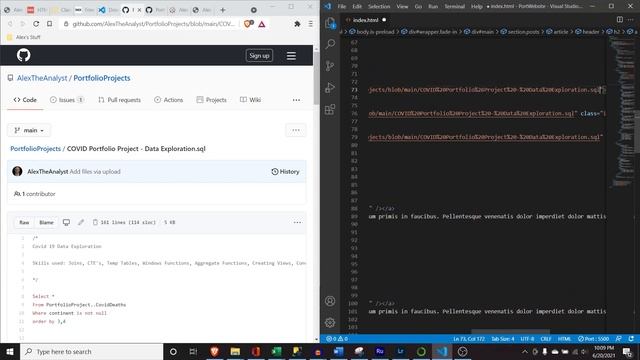Viewport: 640px width, 360px height.
Task: Click PortfolioProjects breadcrumb path link
Action: [x=36, y=149]
